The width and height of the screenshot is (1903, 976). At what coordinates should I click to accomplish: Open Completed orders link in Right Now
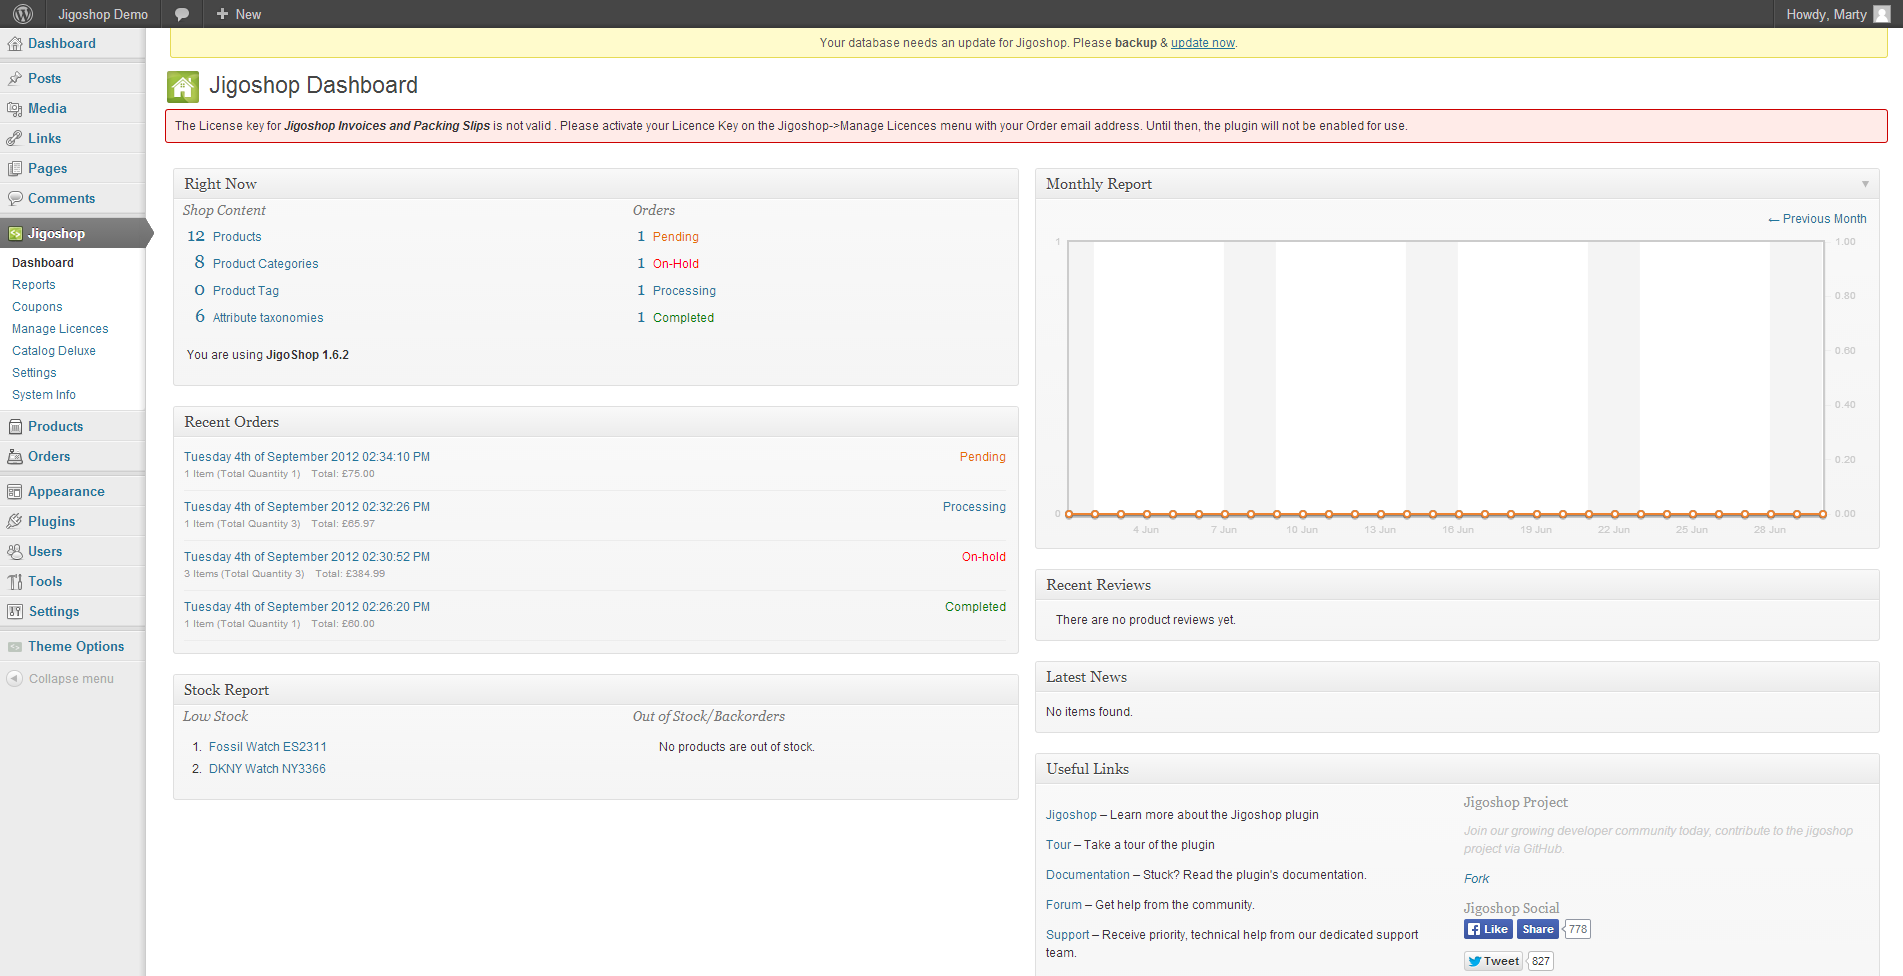(683, 318)
